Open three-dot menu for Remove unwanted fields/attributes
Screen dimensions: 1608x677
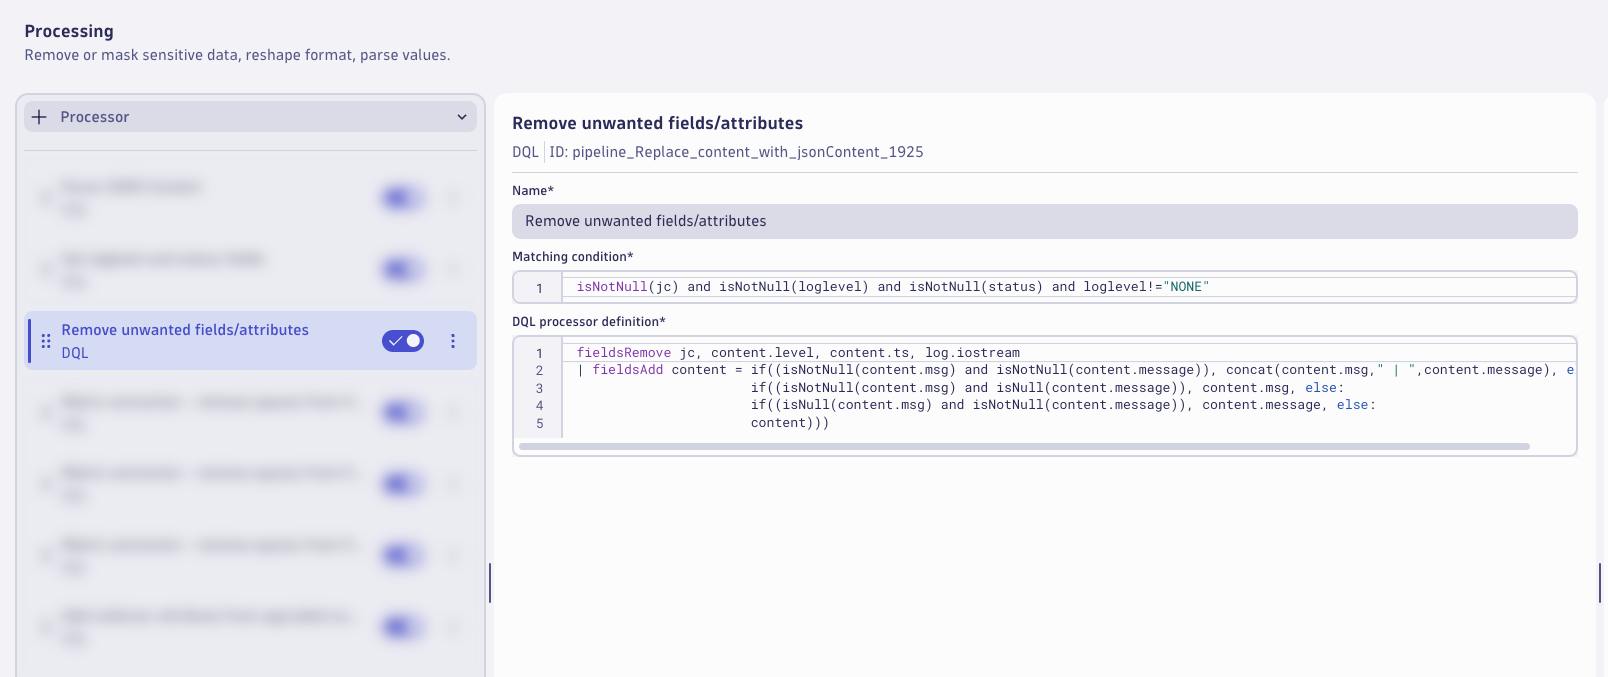point(453,341)
